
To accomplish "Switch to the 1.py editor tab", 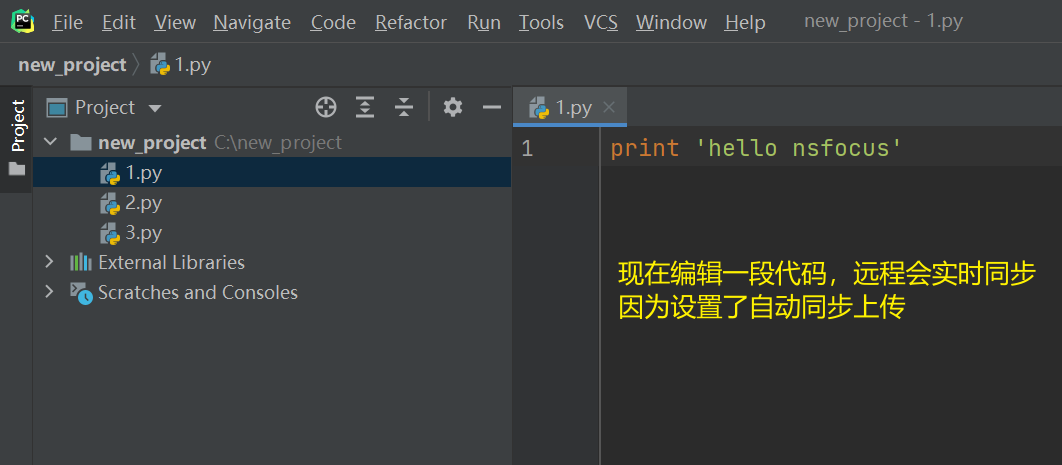I will [564, 108].
